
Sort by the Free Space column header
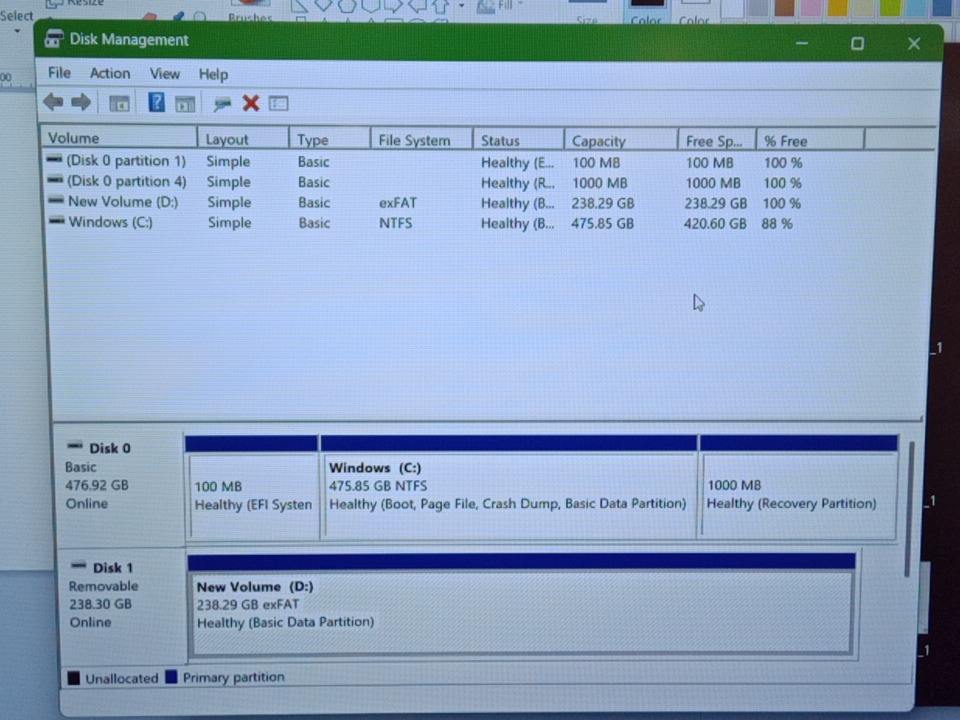(x=717, y=141)
